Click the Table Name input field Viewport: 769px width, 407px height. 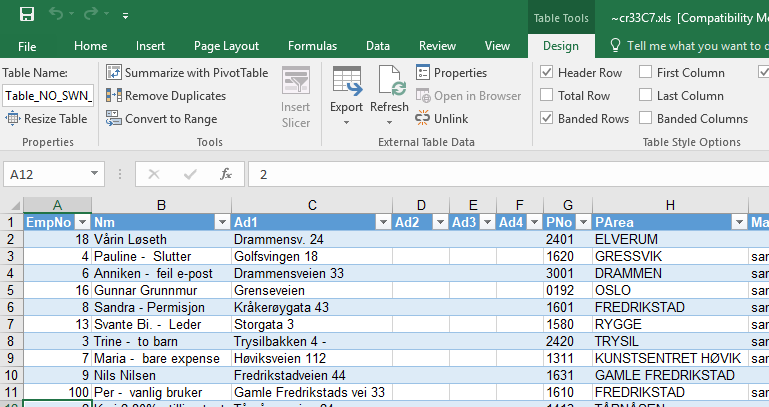(x=48, y=96)
